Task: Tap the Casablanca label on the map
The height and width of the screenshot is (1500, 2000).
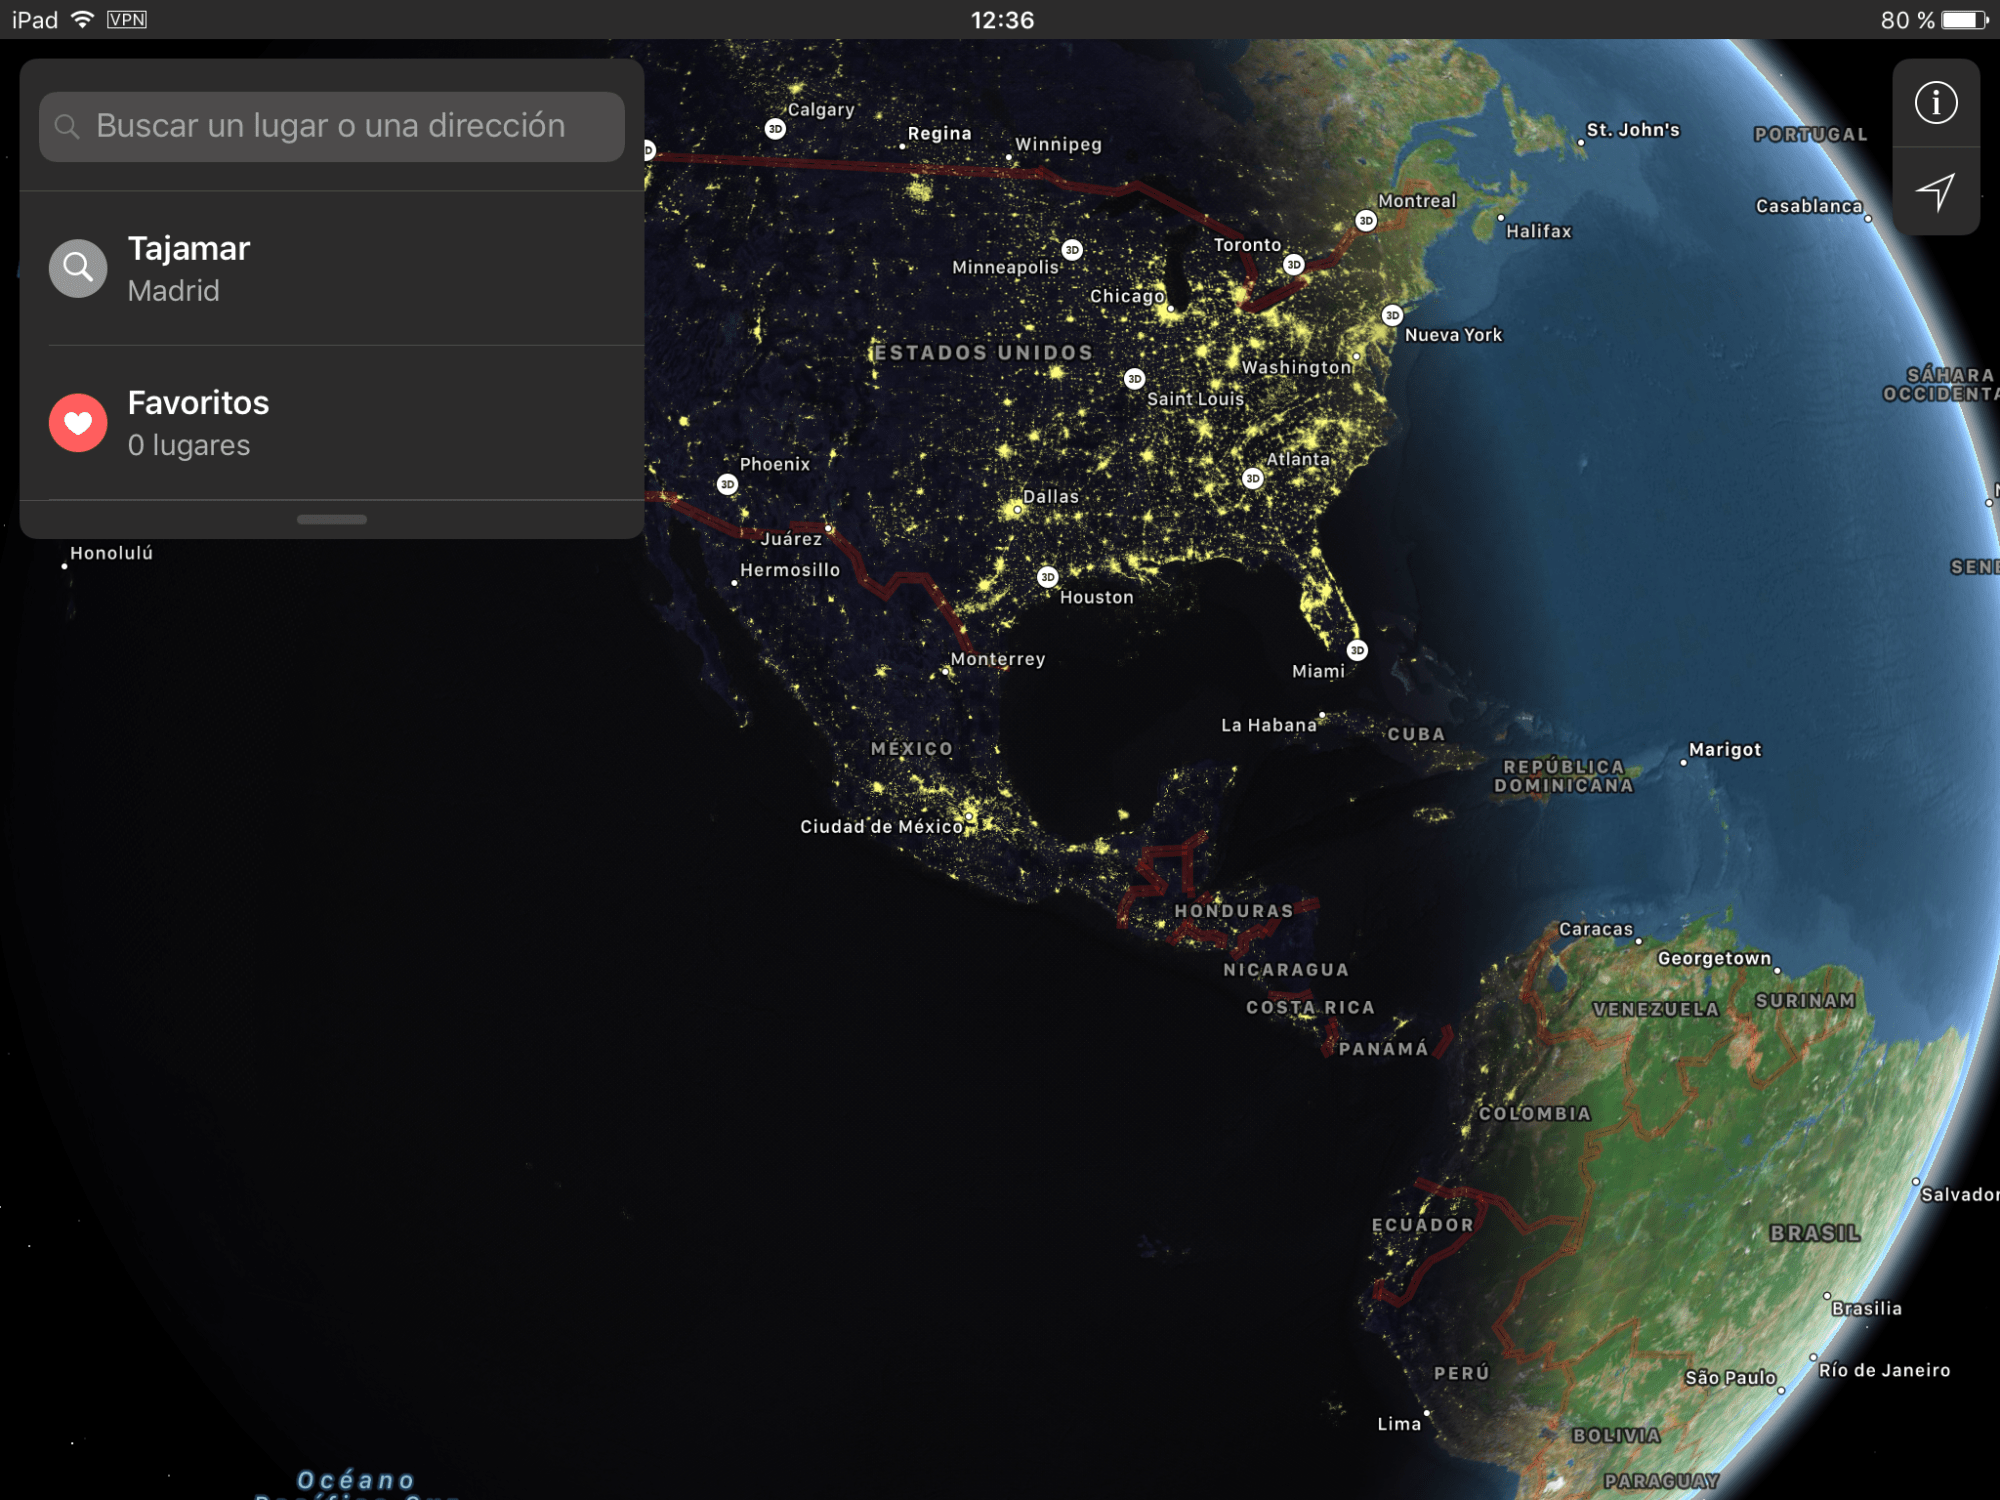Action: [1809, 206]
